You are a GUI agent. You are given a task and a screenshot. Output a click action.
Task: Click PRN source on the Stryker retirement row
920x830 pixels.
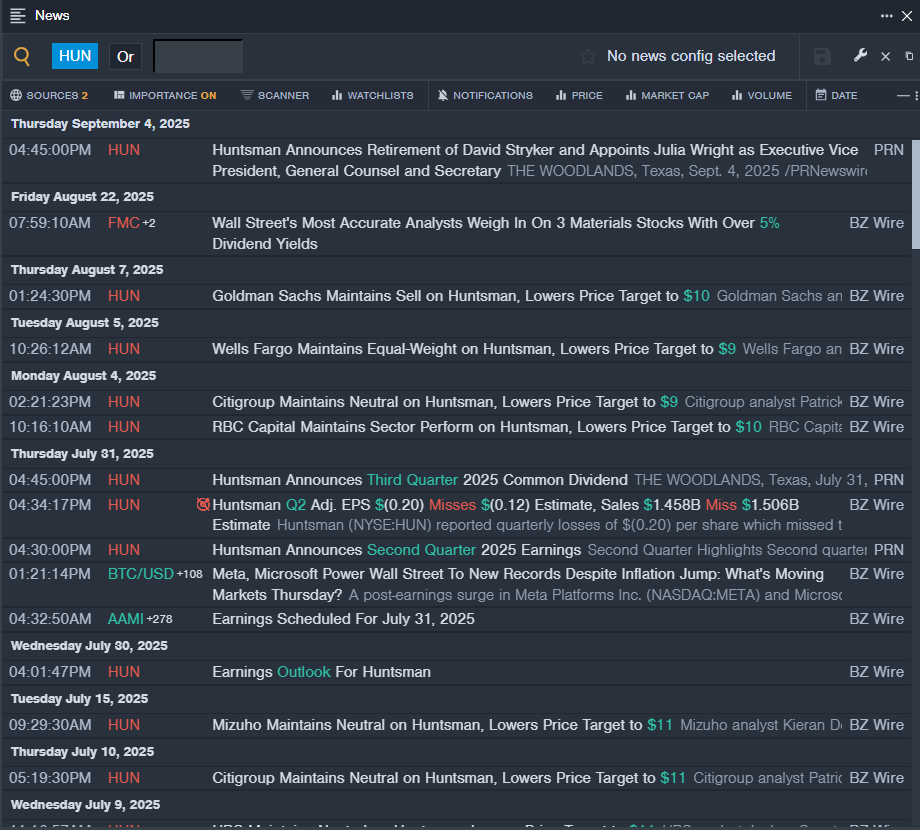888,150
